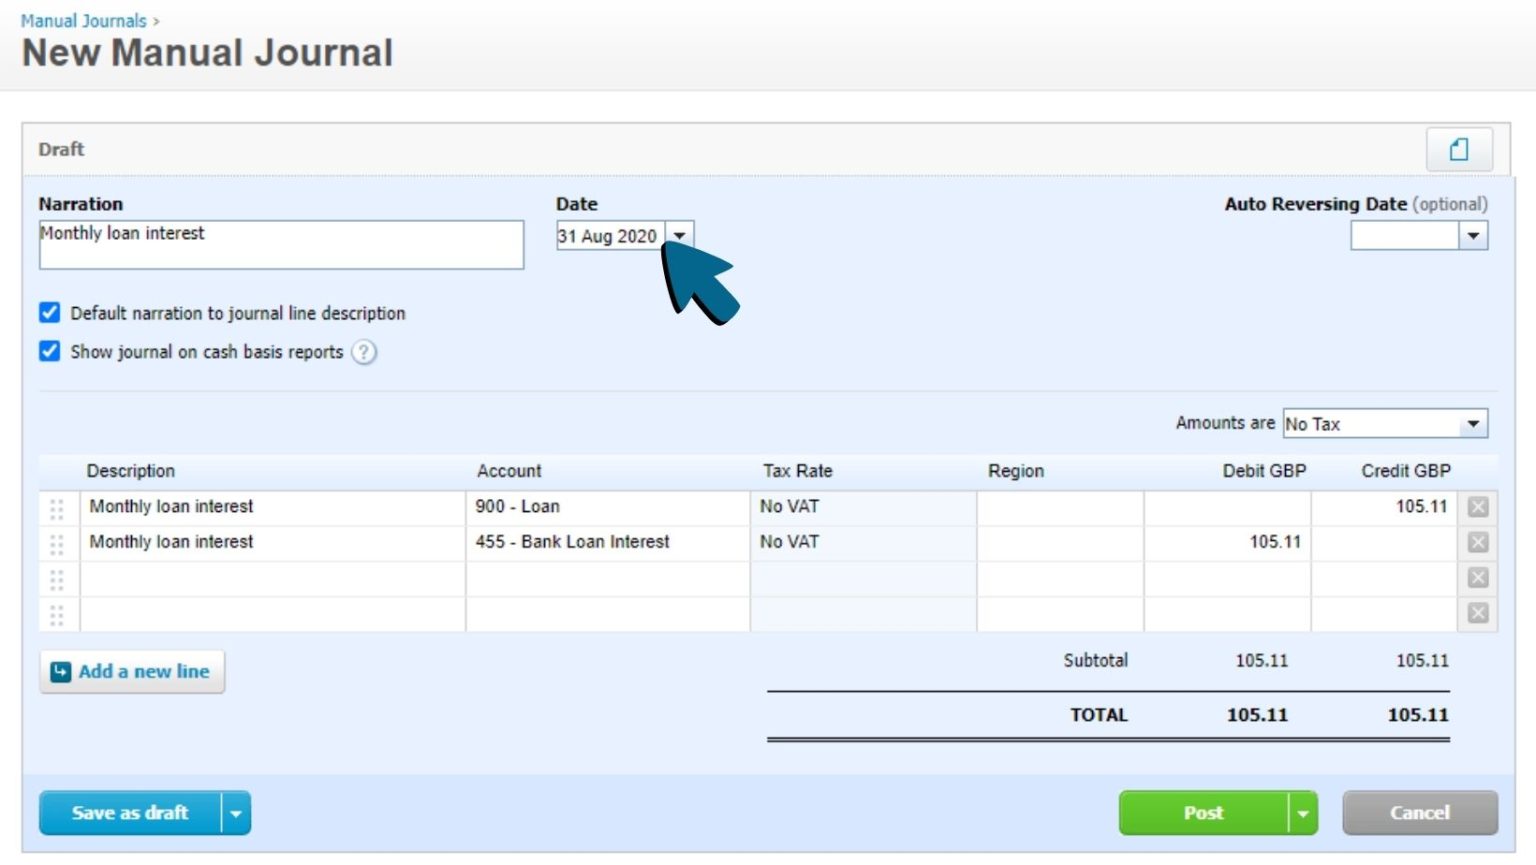Image resolution: width=1536 pixels, height=865 pixels.
Task: Expand the Auto Reversing Date picker
Action: [x=1474, y=236]
